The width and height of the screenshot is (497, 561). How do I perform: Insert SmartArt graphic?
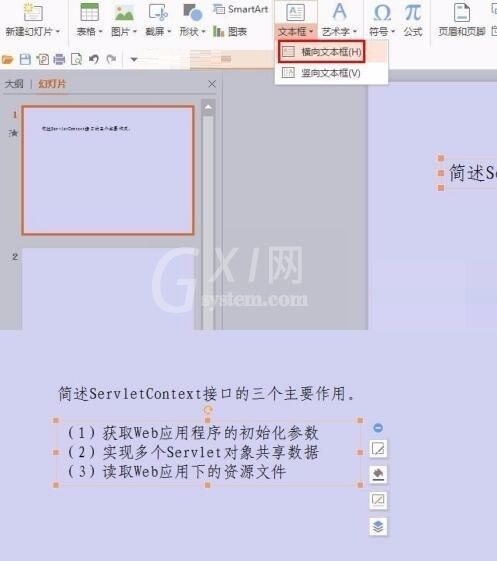pyautogui.click(x=240, y=9)
